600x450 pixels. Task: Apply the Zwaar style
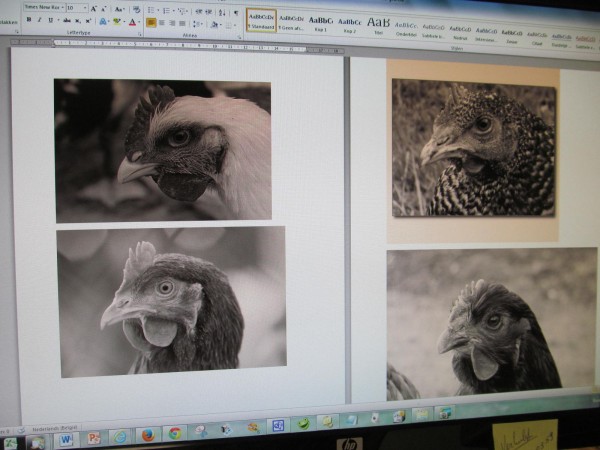[x=512, y=36]
